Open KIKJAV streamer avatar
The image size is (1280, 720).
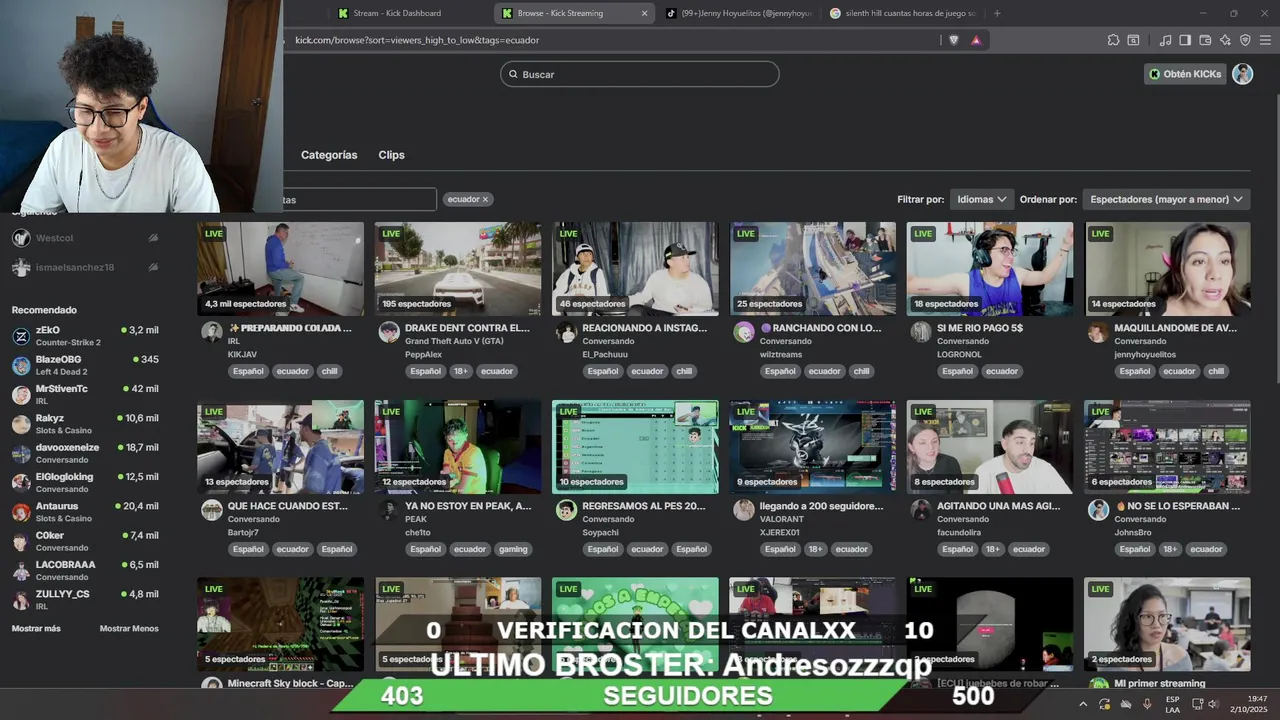click(211, 333)
